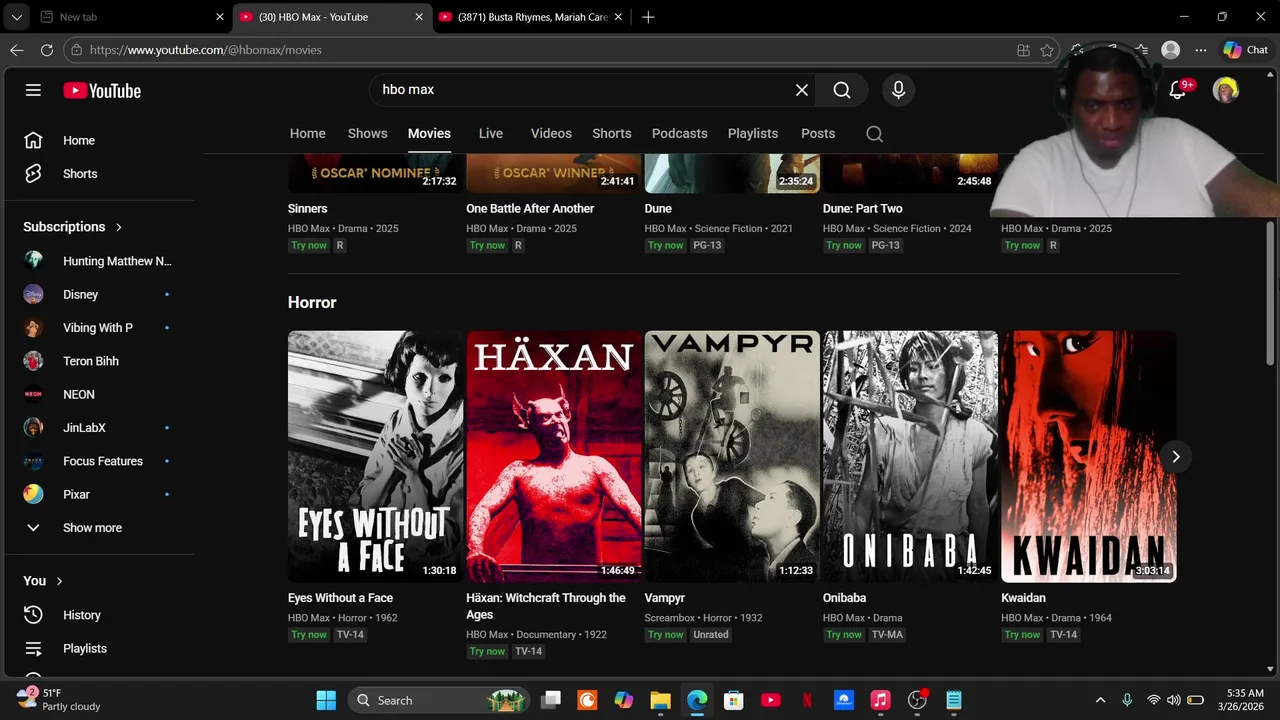Click the magnifier search button
Viewport: 1280px width, 720px height.
pyautogui.click(x=842, y=90)
